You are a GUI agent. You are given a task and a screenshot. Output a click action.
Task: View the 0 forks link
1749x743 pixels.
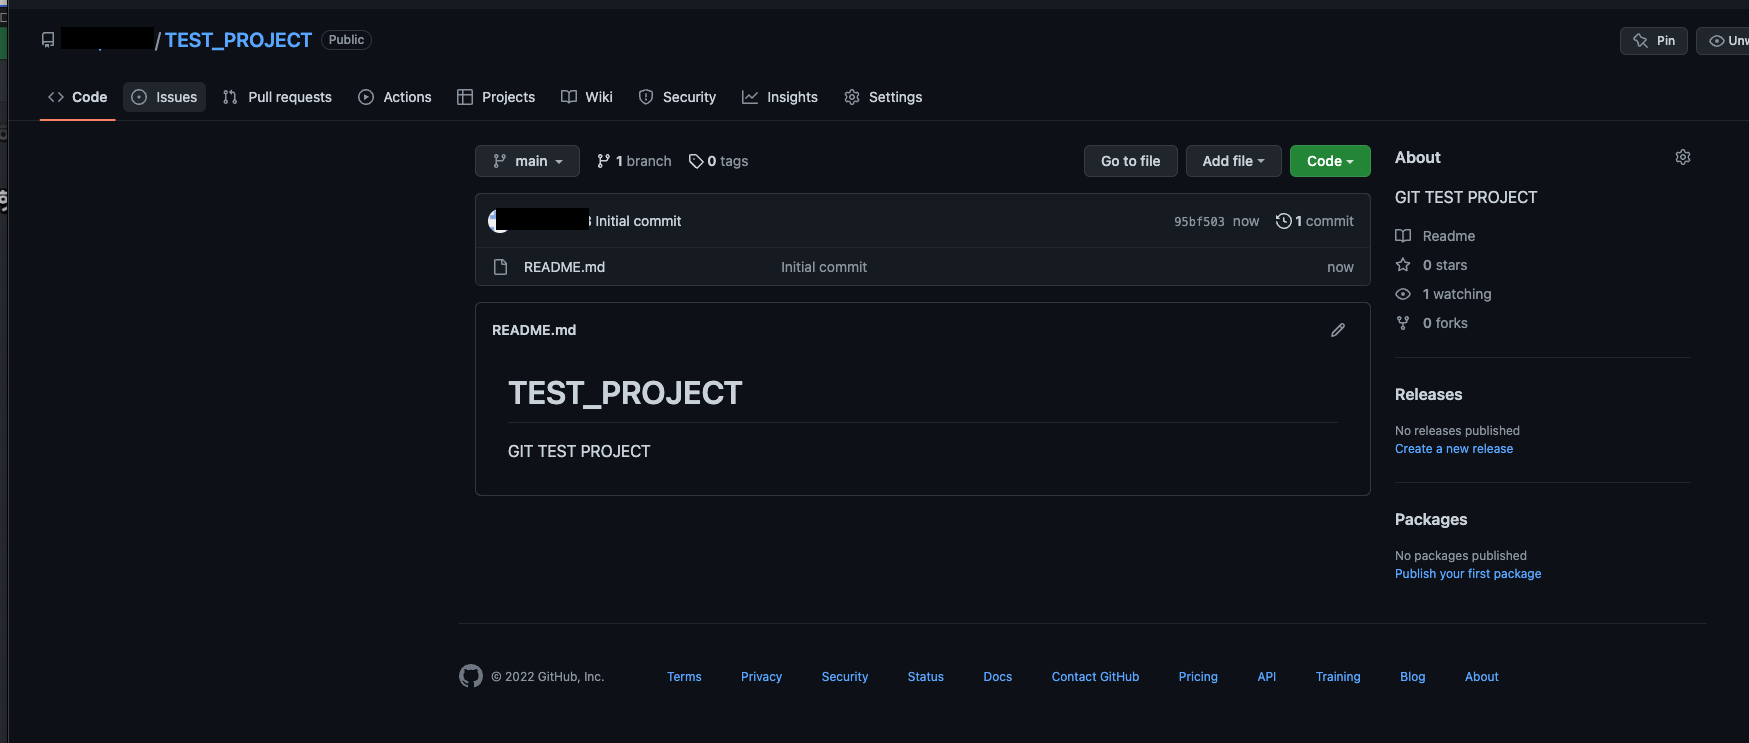point(1431,323)
